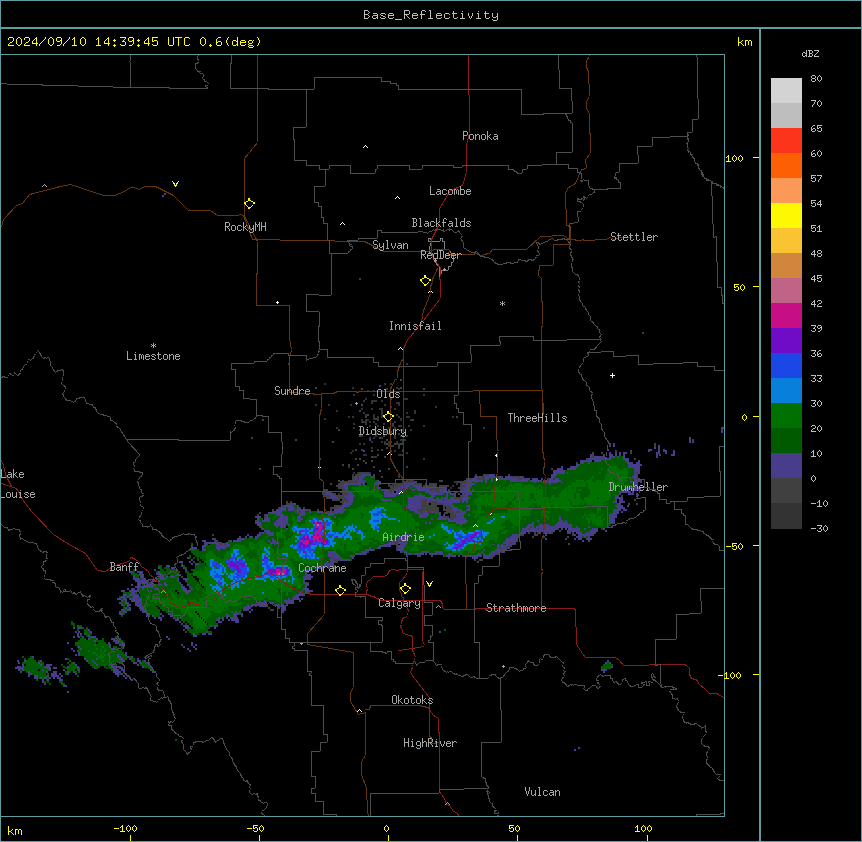Click the white plus marker east of ThreeHills
Viewport: 862px width, 842px height.
click(612, 375)
